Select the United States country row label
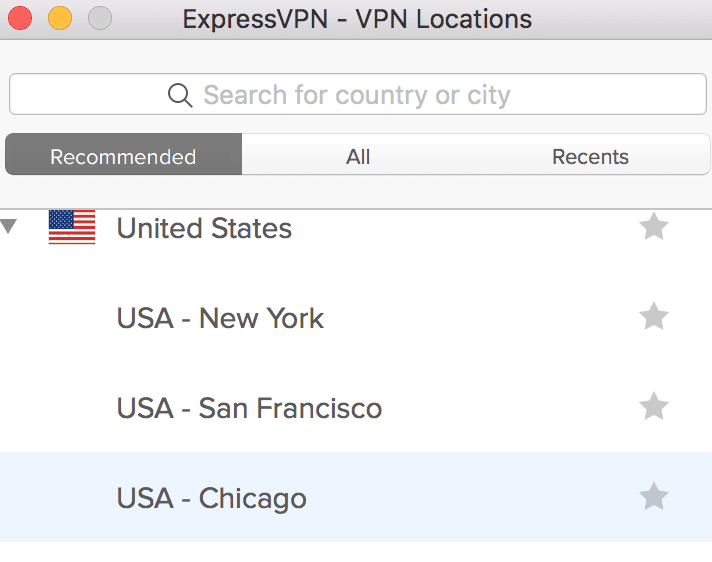This screenshot has height=562, width=712. [x=204, y=228]
